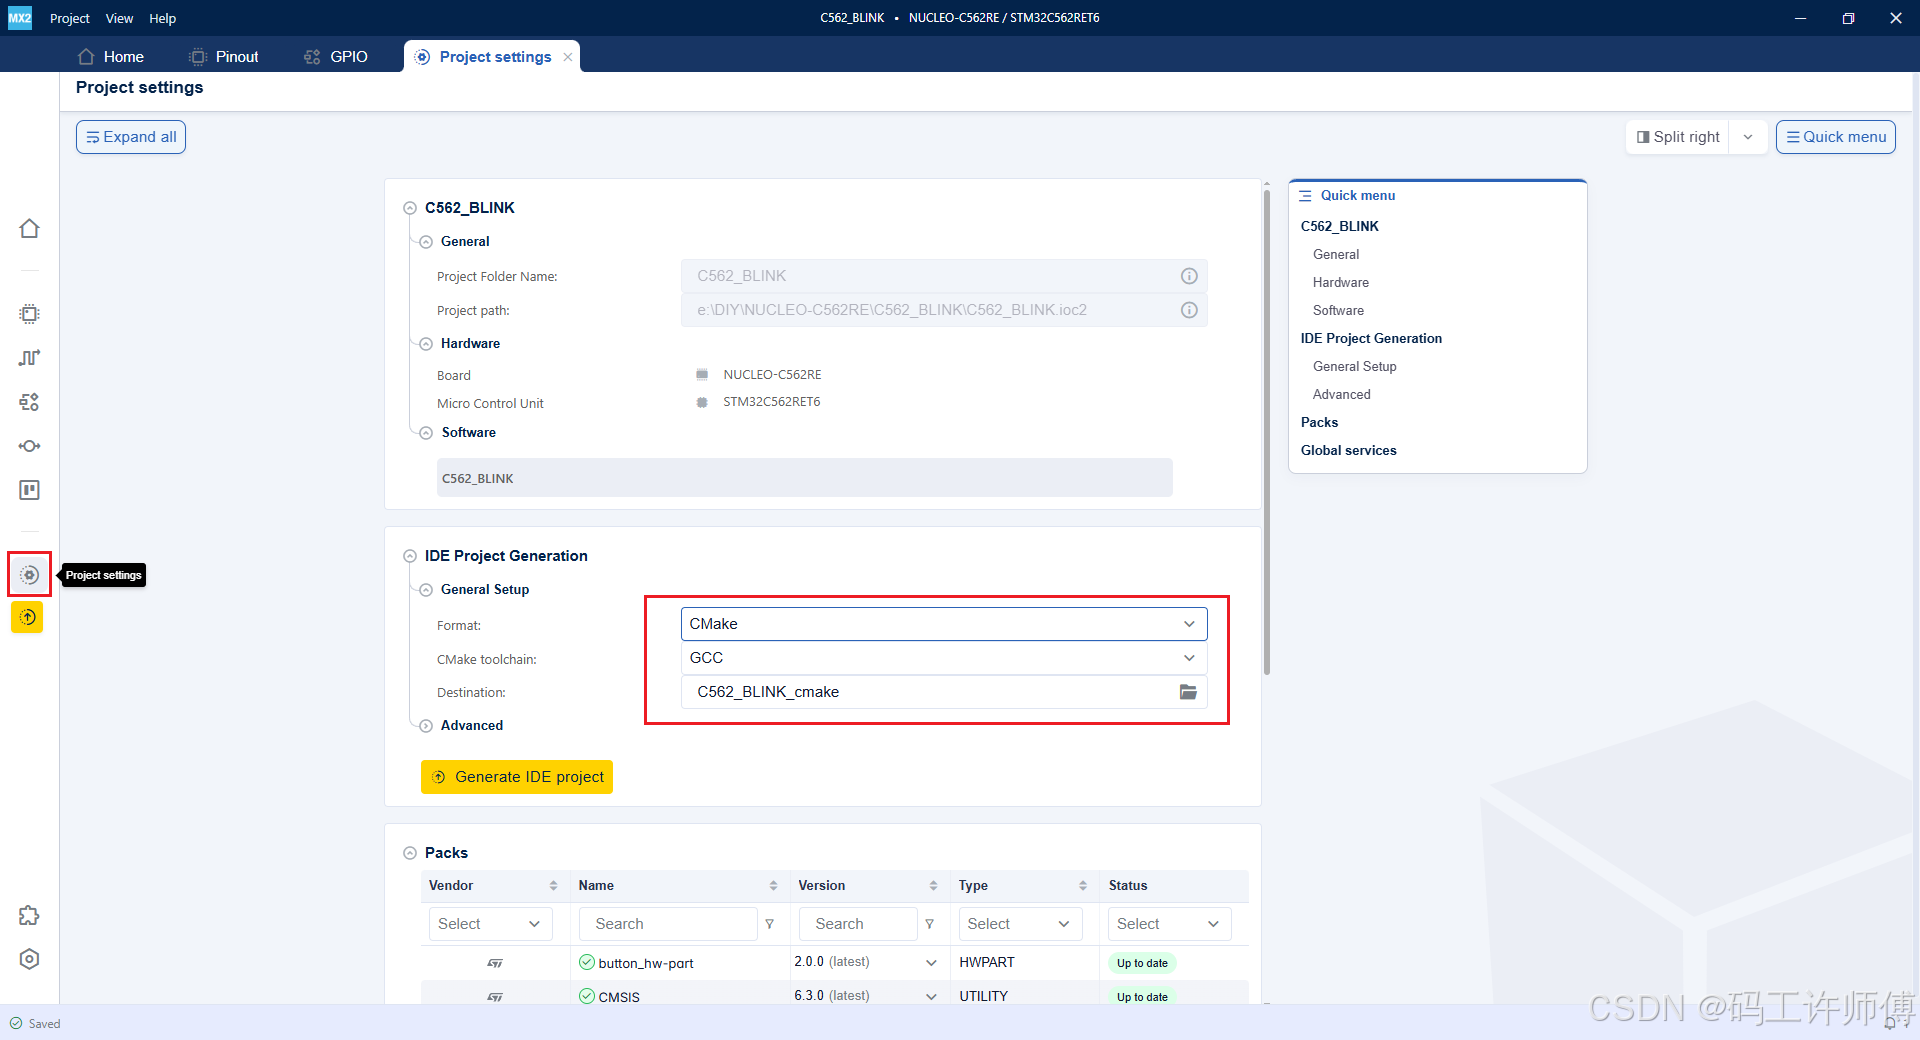Image resolution: width=1920 pixels, height=1040 pixels.
Task: Jump to Packs in Quick menu
Action: (x=1319, y=422)
